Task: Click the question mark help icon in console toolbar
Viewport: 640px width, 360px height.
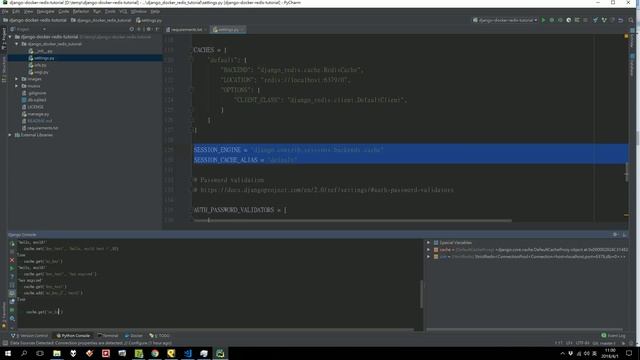Action: point(12,276)
